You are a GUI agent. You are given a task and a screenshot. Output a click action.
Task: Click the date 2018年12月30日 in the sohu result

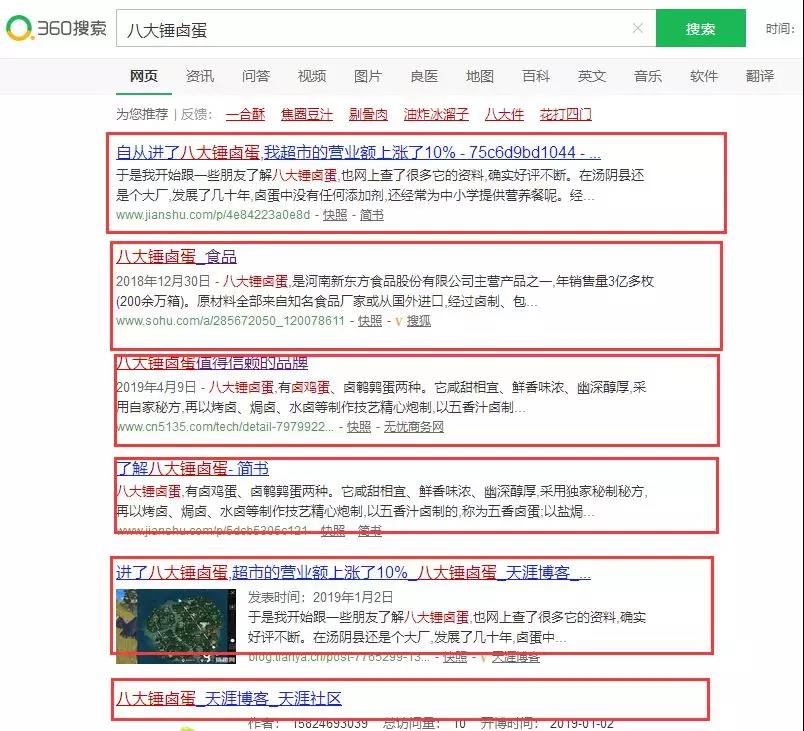[x=163, y=281]
